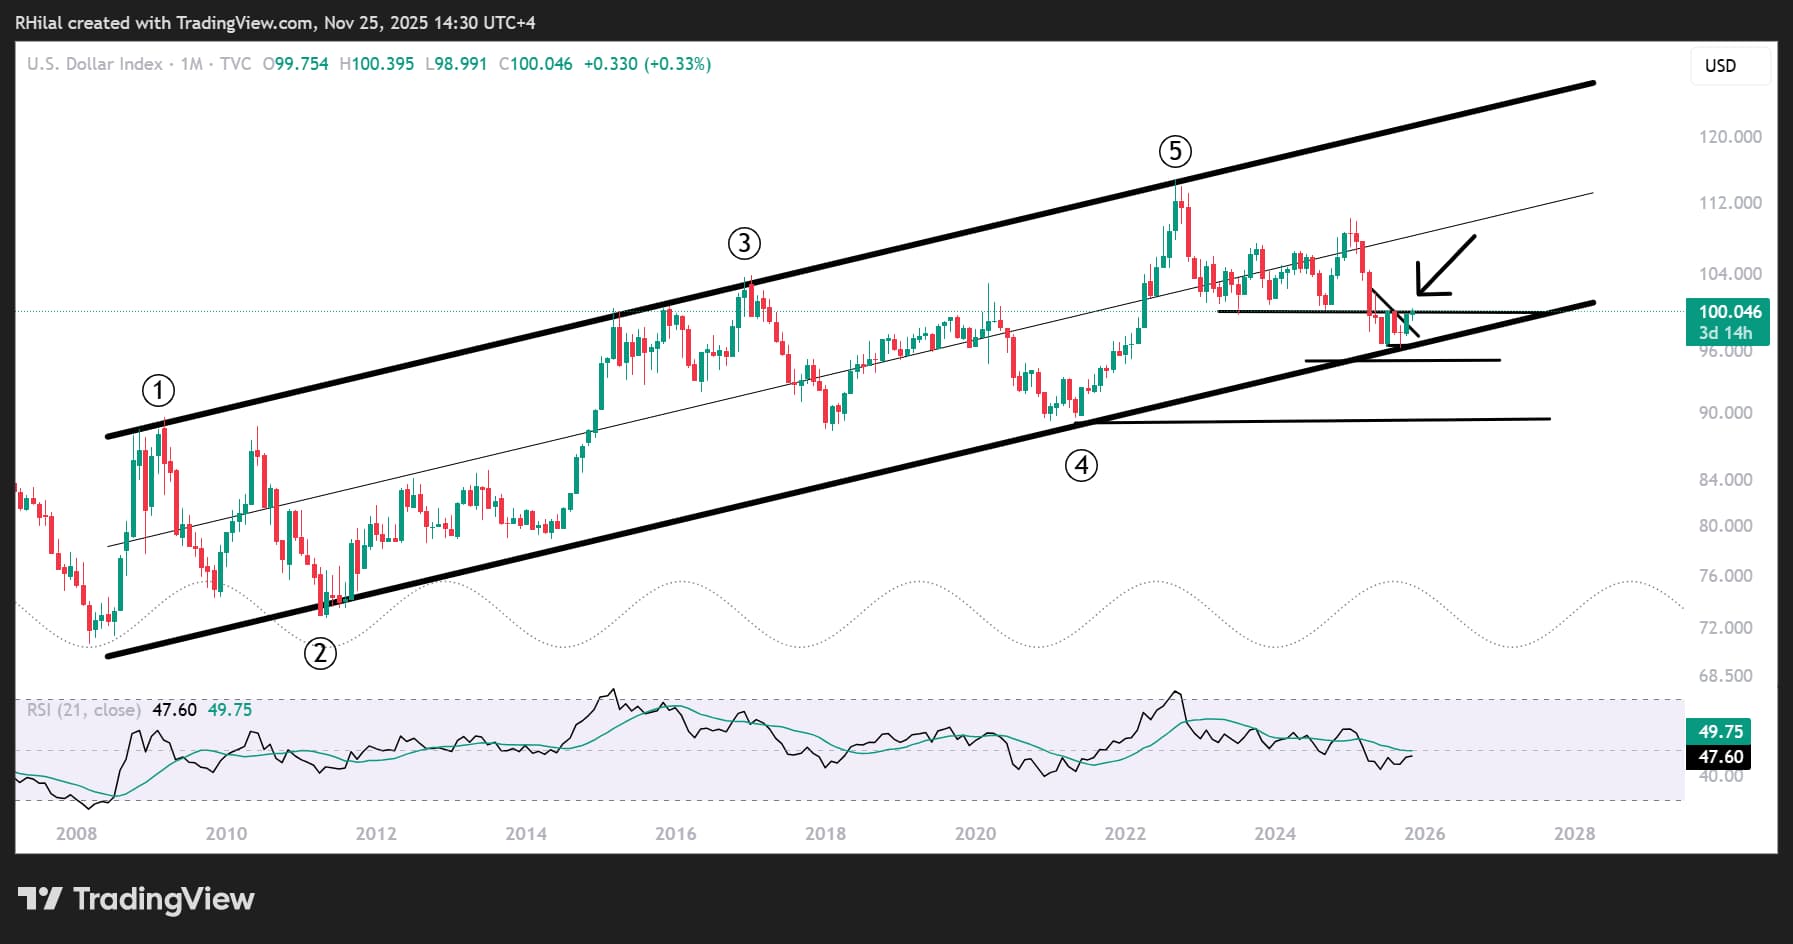Click the 90.000 level on the price scale

click(x=1727, y=412)
